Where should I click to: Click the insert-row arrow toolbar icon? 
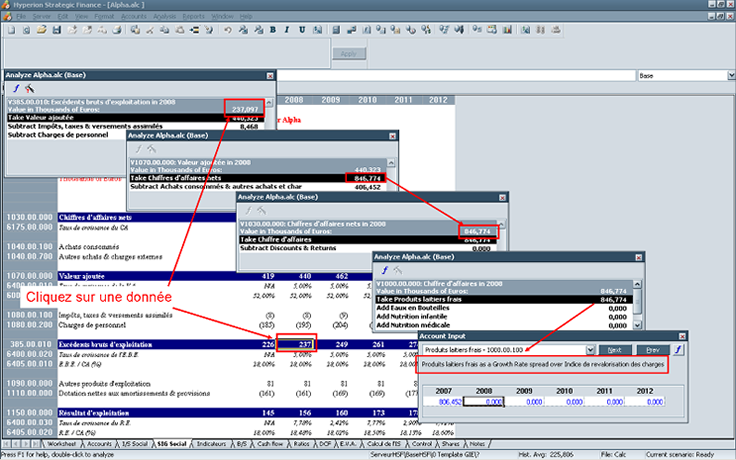194,30
